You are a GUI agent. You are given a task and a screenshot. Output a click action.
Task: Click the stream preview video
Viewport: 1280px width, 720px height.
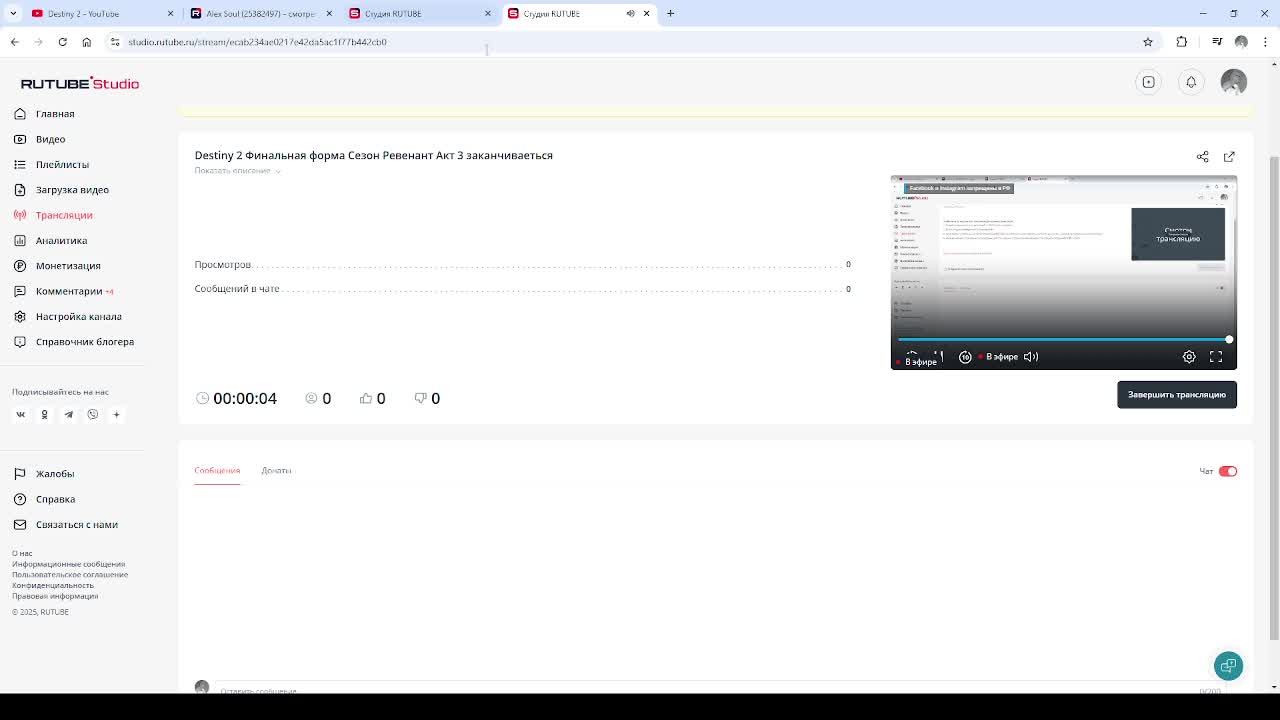(x=1064, y=272)
